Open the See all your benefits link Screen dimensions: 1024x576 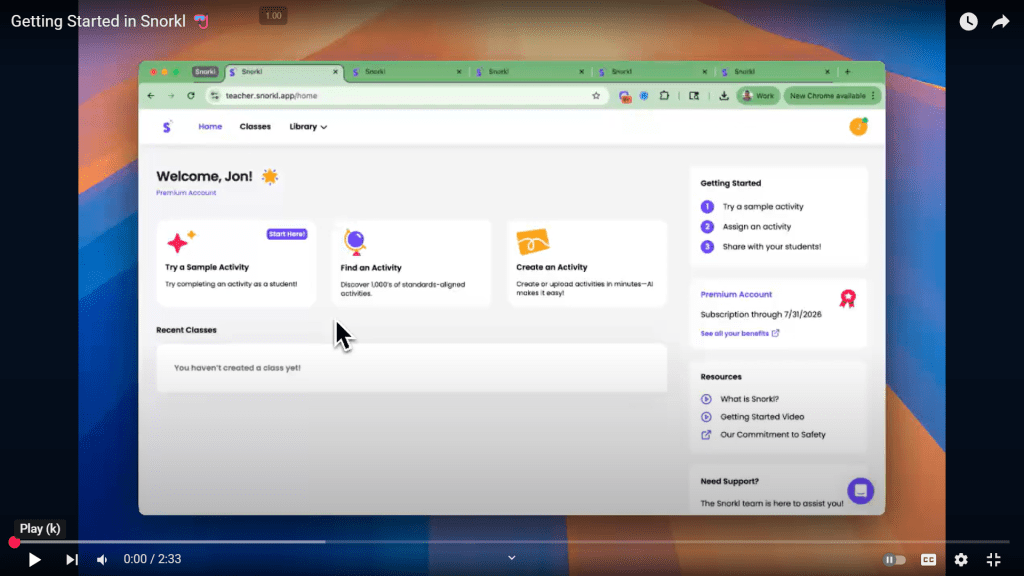(x=739, y=333)
